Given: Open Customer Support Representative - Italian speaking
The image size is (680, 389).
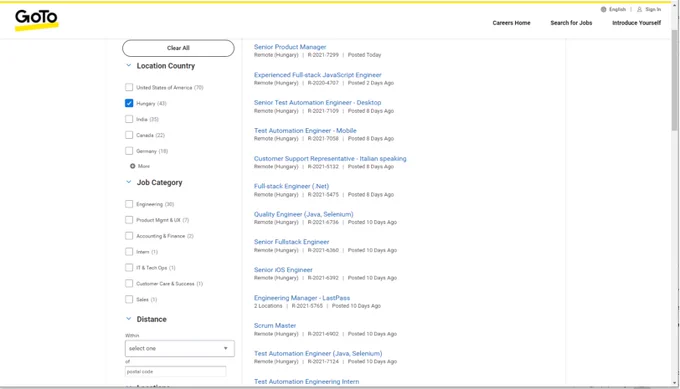Looking at the screenshot, I should (330, 159).
